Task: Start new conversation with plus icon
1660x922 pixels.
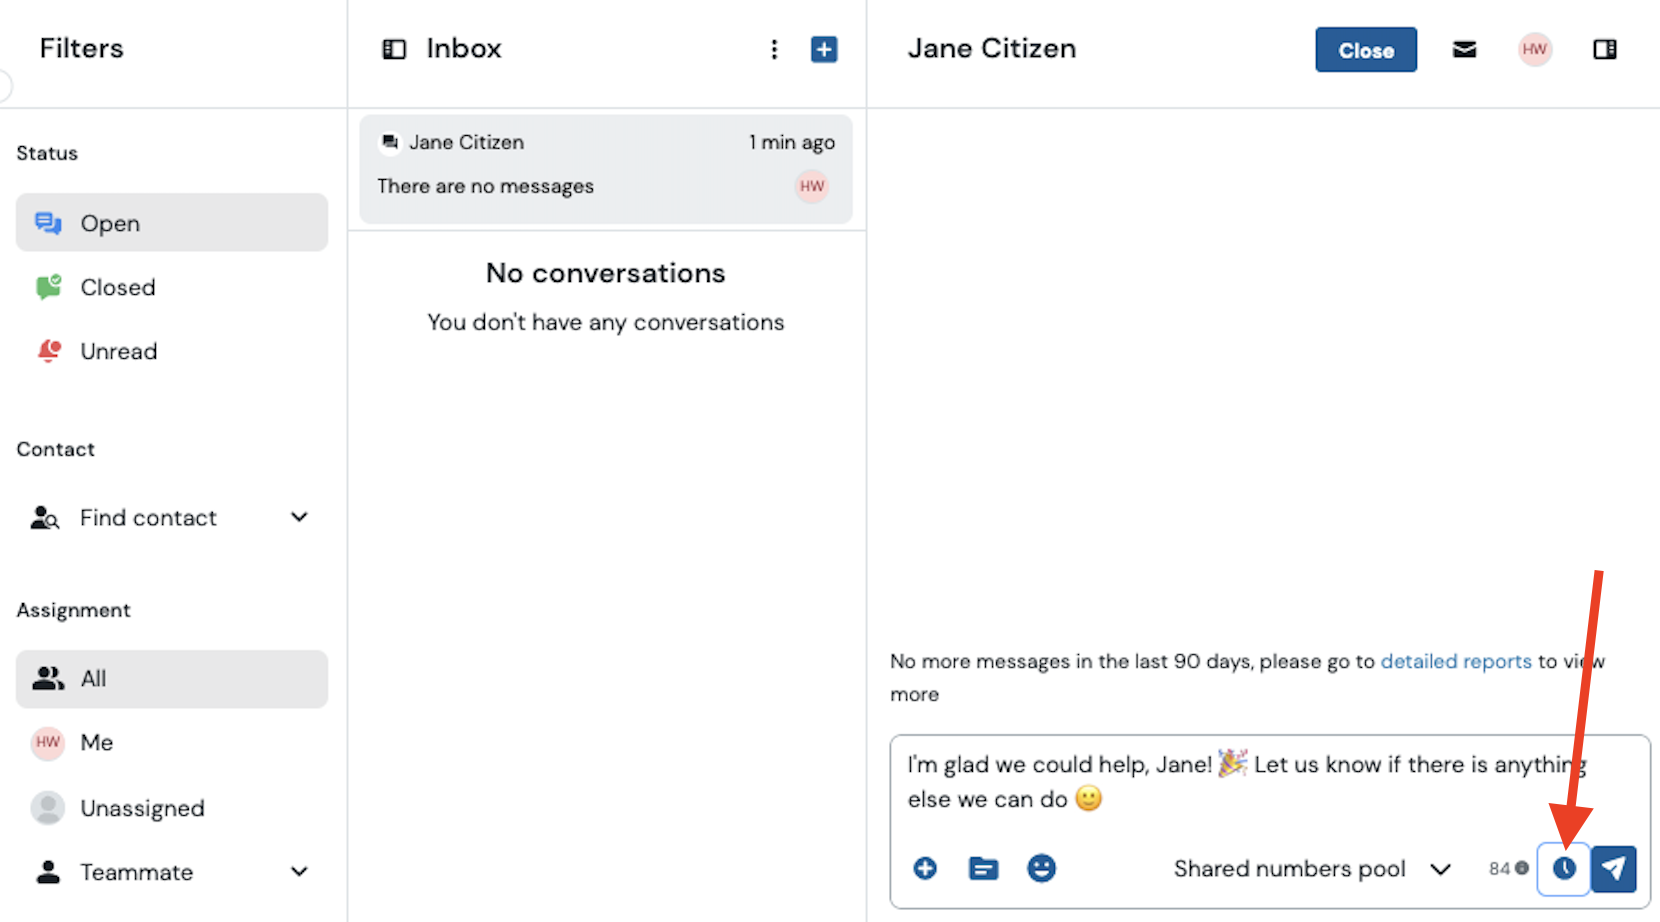Action: (824, 49)
